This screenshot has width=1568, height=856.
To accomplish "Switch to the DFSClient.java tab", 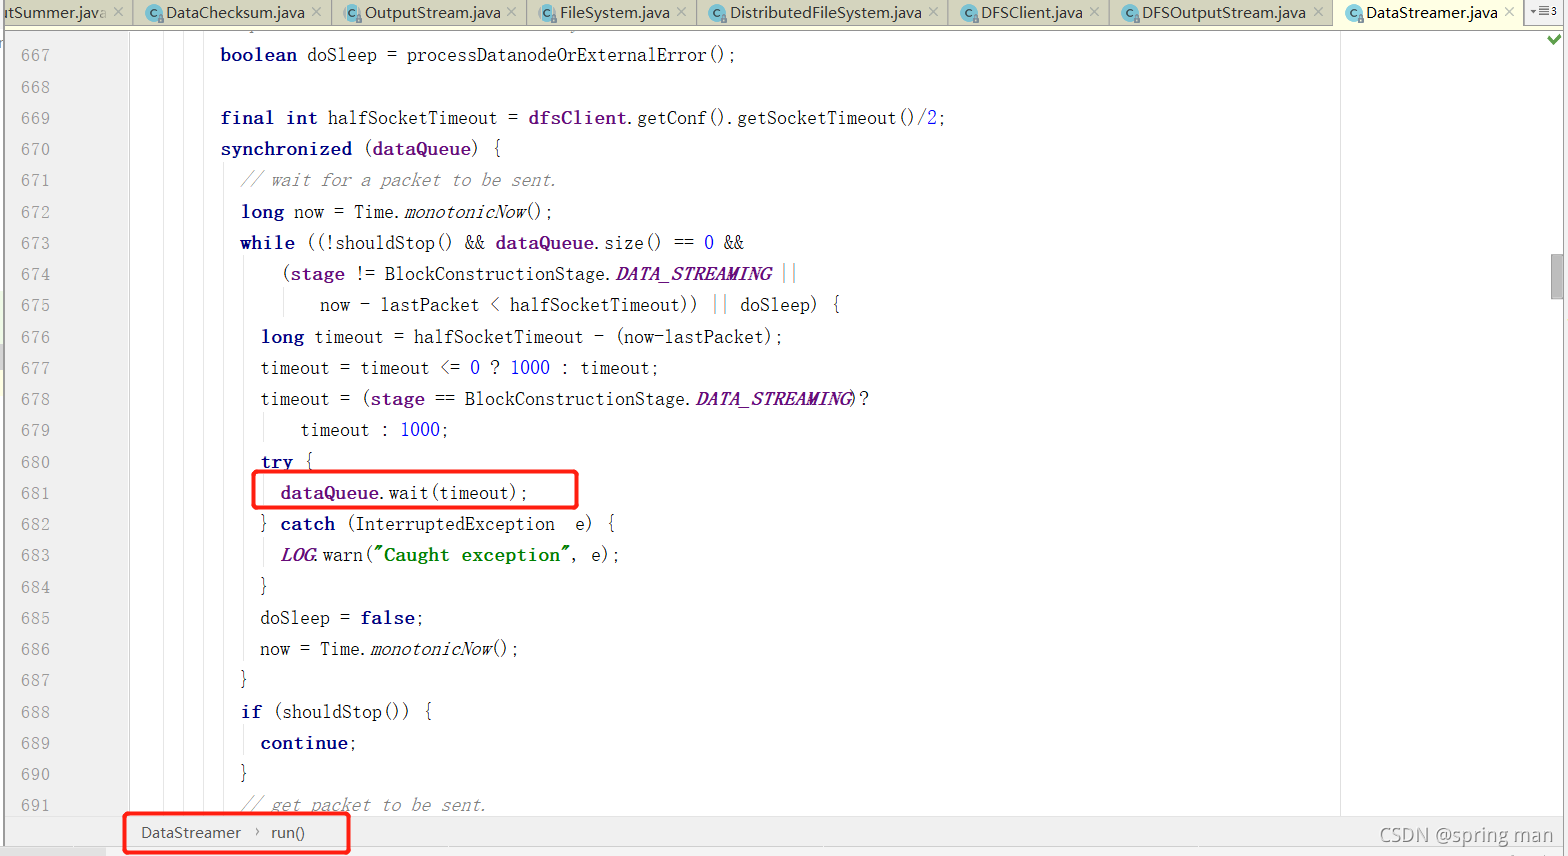I will (x=1031, y=13).
